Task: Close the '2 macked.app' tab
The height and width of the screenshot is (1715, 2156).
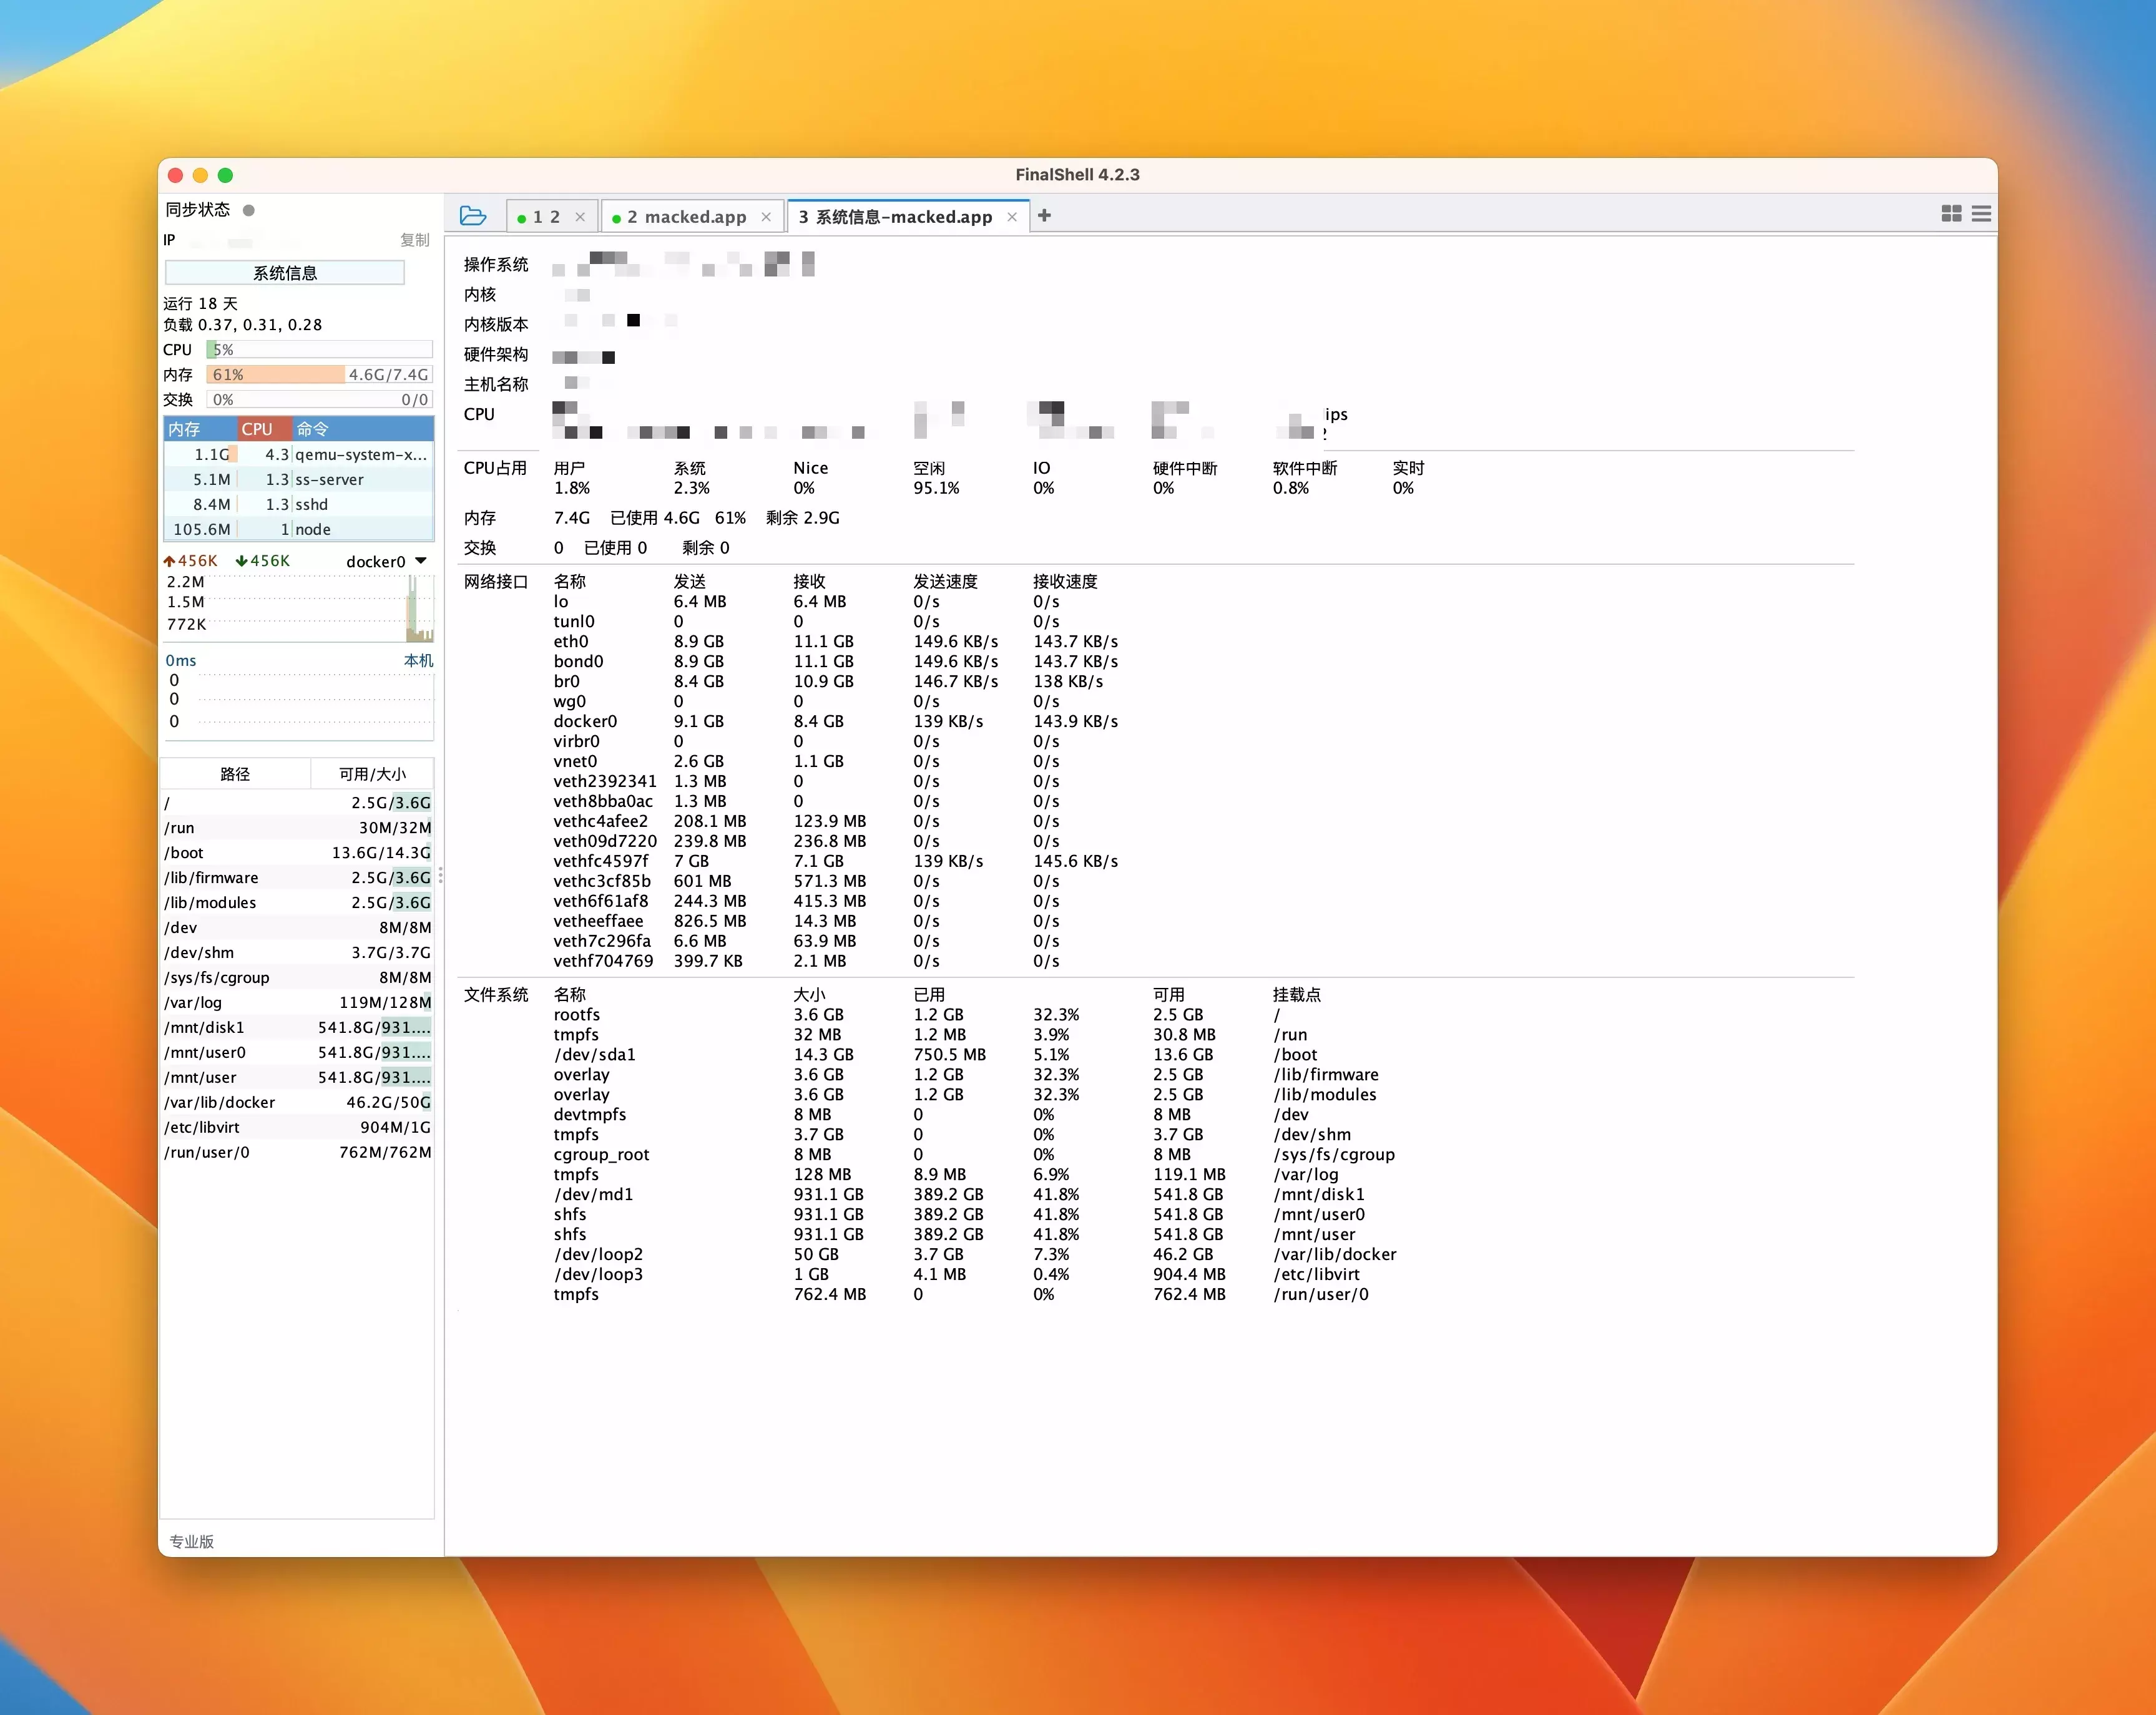Action: pos(766,217)
